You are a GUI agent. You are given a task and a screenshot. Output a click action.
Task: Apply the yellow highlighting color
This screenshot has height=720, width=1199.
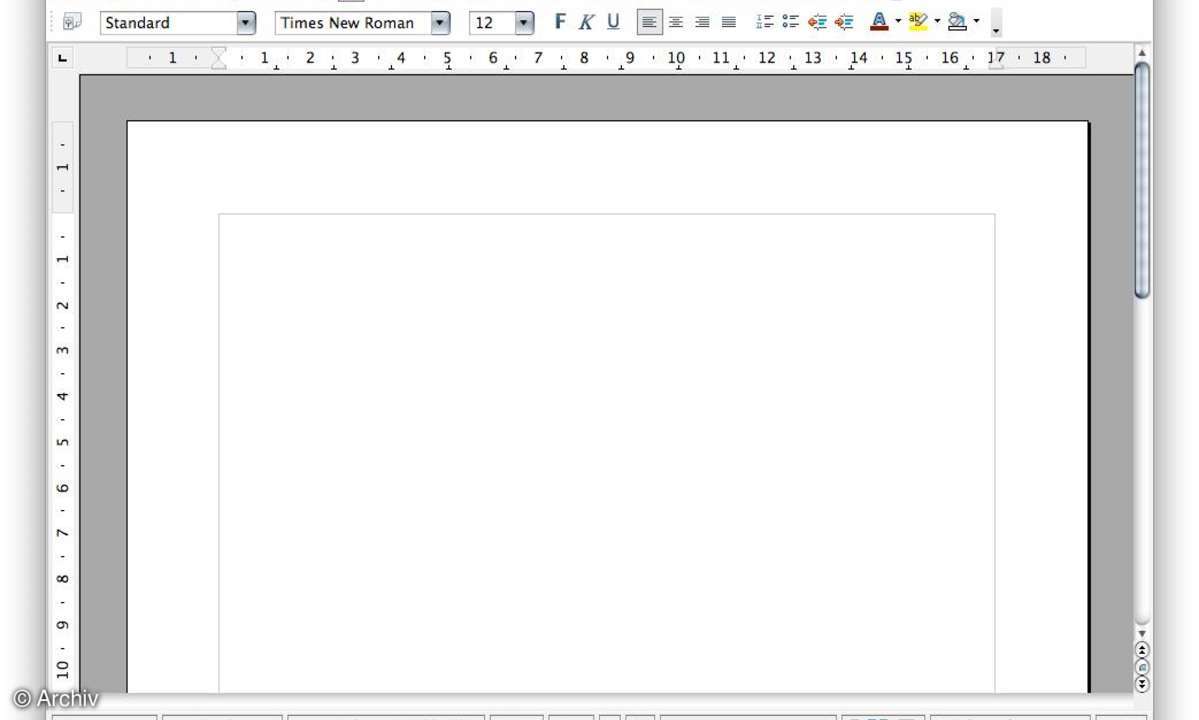(x=918, y=22)
